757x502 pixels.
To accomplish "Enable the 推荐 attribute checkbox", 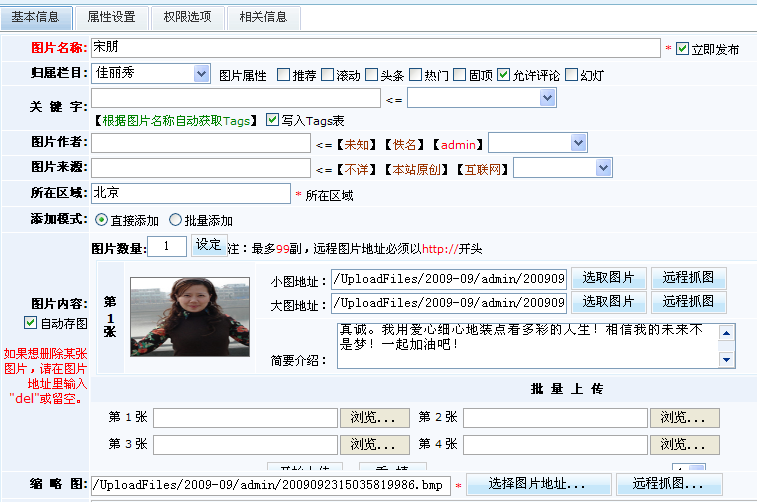I will coord(283,75).
